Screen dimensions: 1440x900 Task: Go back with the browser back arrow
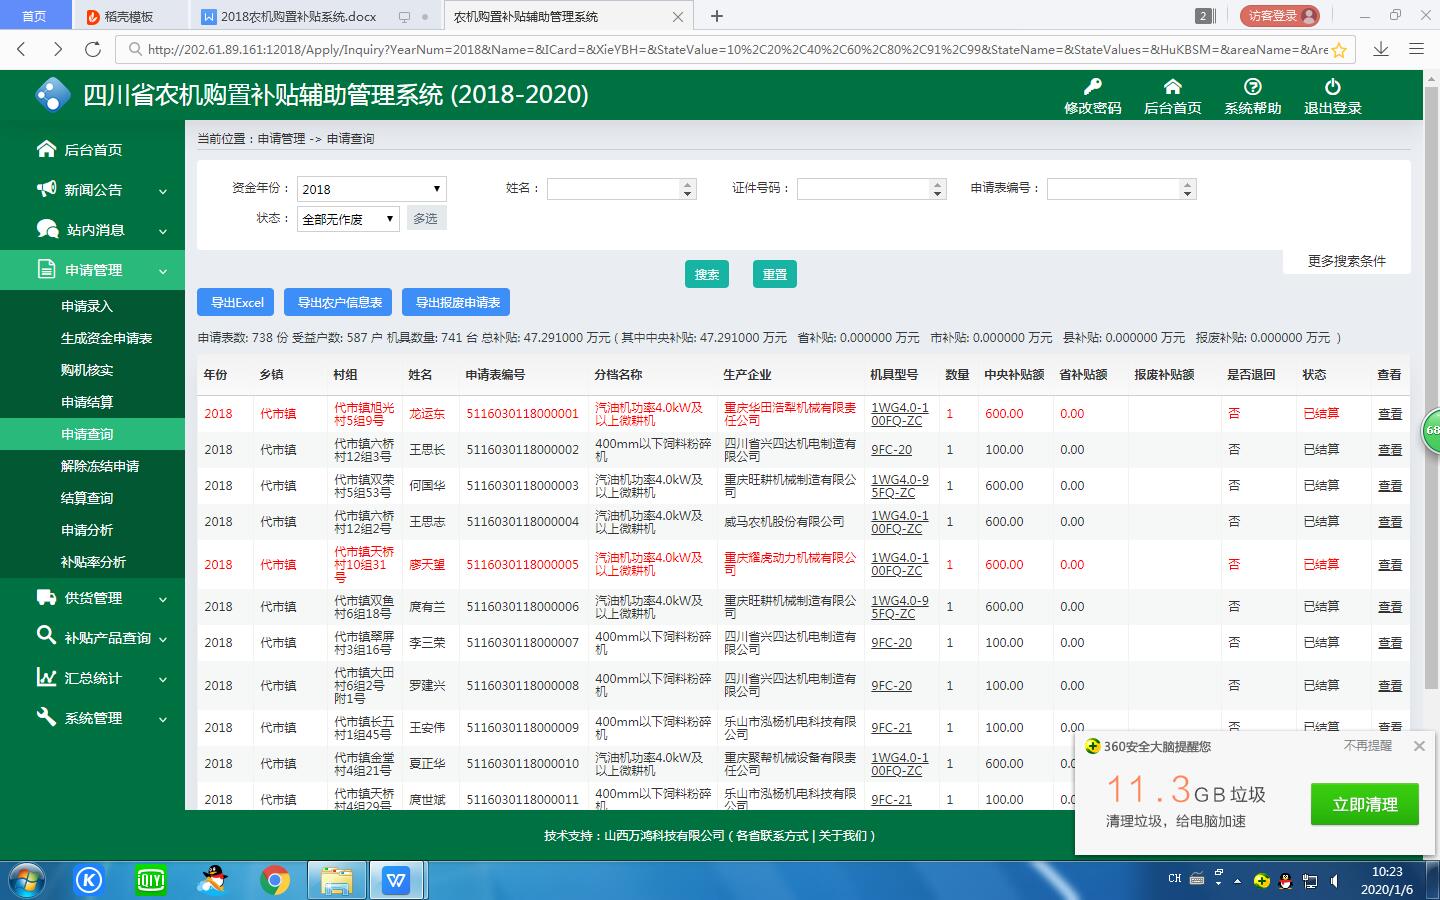tap(21, 49)
